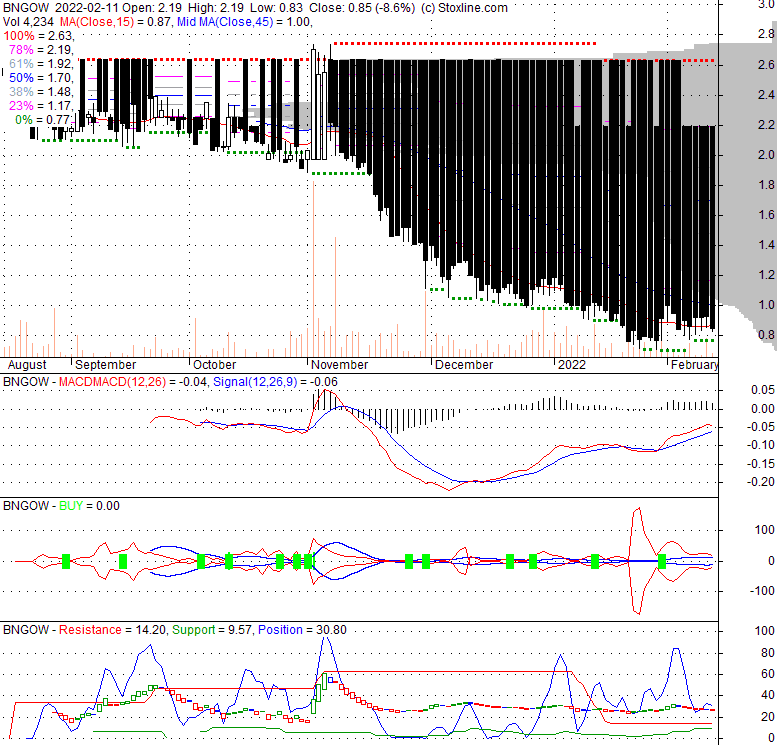This screenshot has height=746, width=778.
Task: Select the 'Signal(12,26,9)' indicator label
Action: pyautogui.click(x=255, y=382)
